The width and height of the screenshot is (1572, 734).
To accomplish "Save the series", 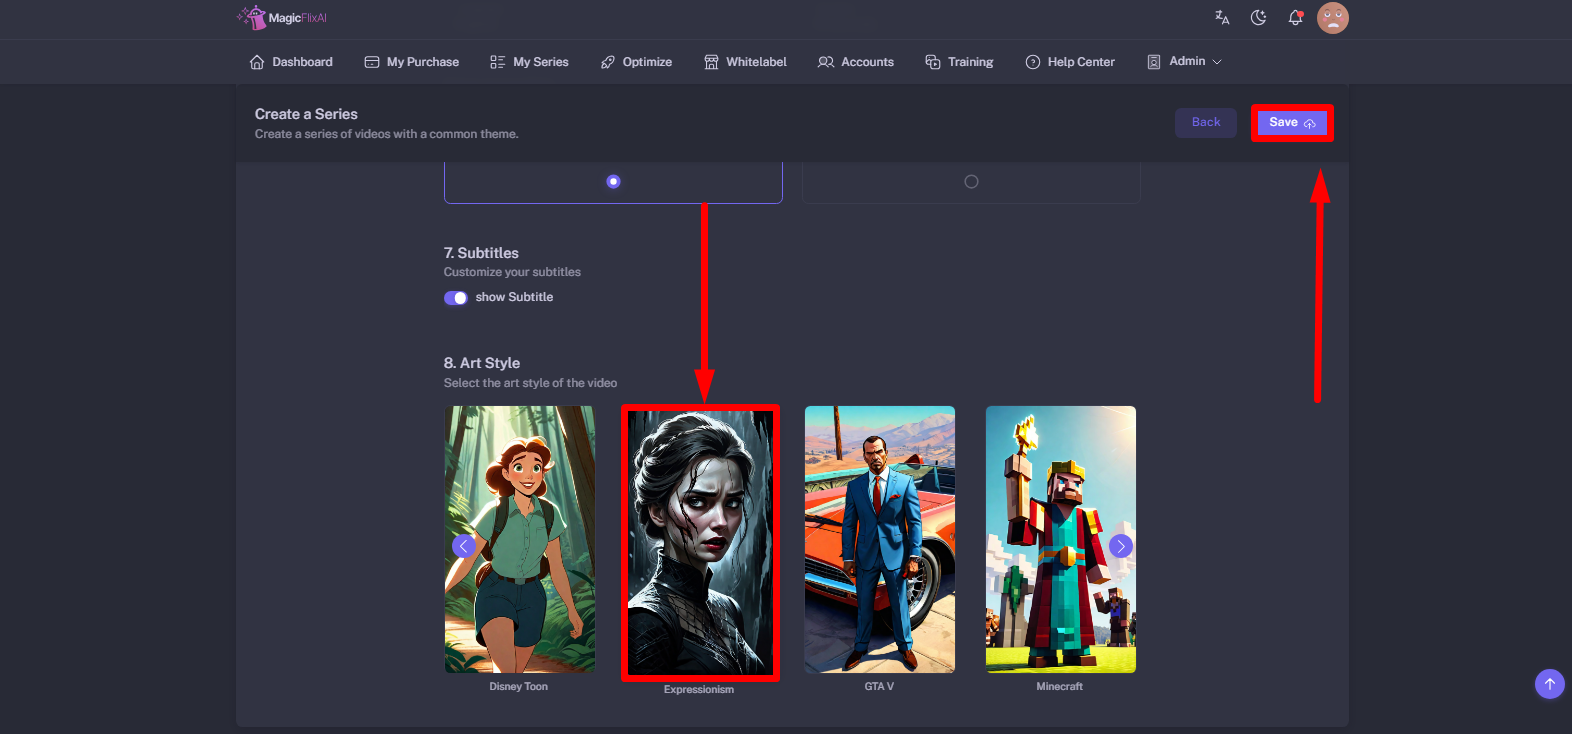I will tap(1292, 122).
